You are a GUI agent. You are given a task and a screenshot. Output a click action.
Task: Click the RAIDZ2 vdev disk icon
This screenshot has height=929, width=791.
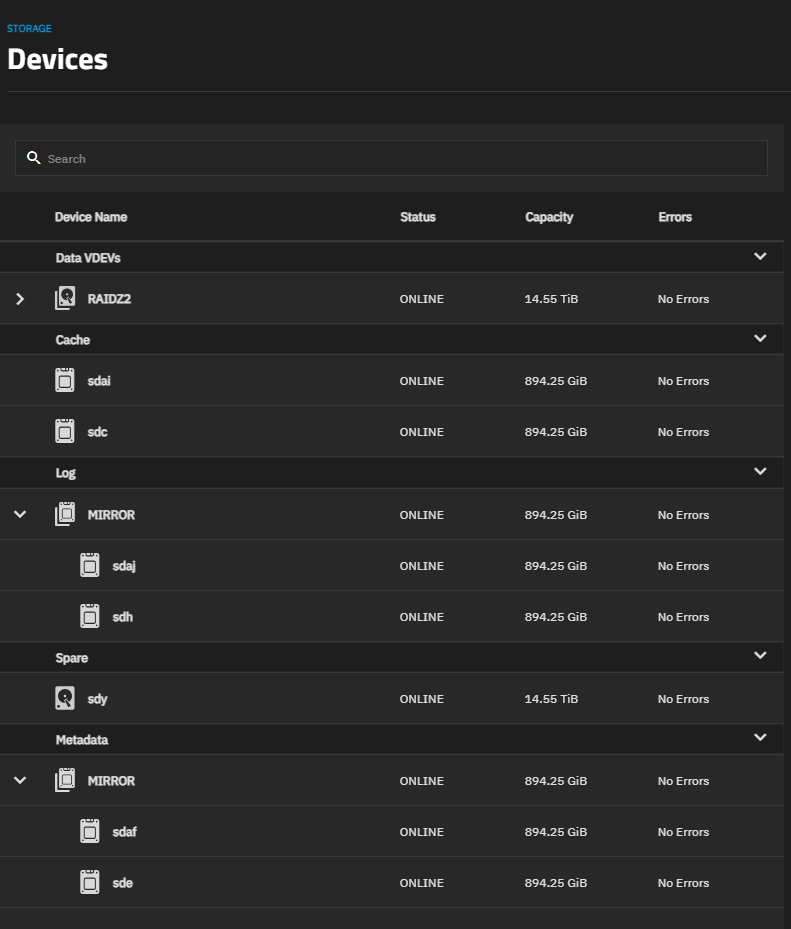pyautogui.click(x=65, y=298)
